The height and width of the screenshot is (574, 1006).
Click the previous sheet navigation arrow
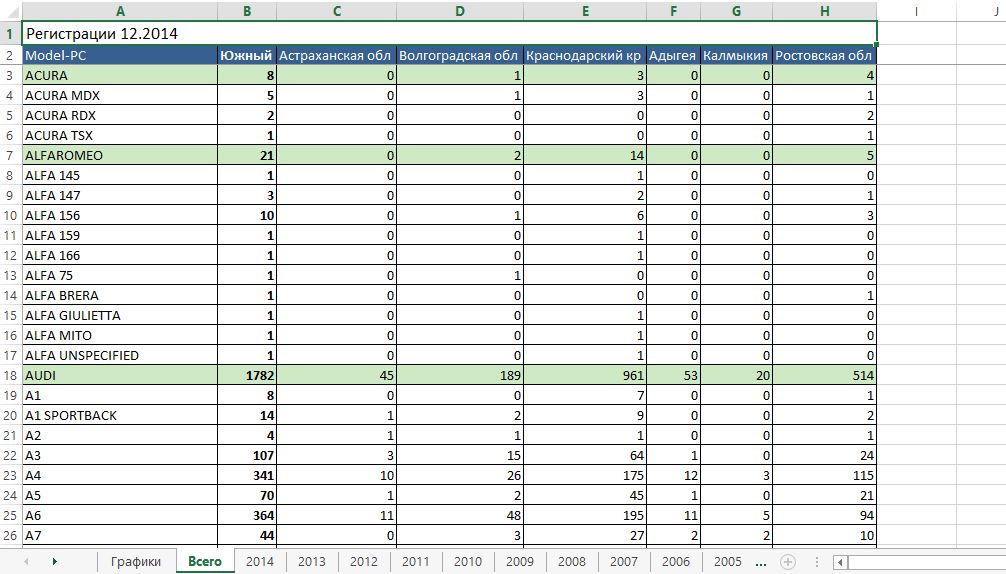pos(26,562)
